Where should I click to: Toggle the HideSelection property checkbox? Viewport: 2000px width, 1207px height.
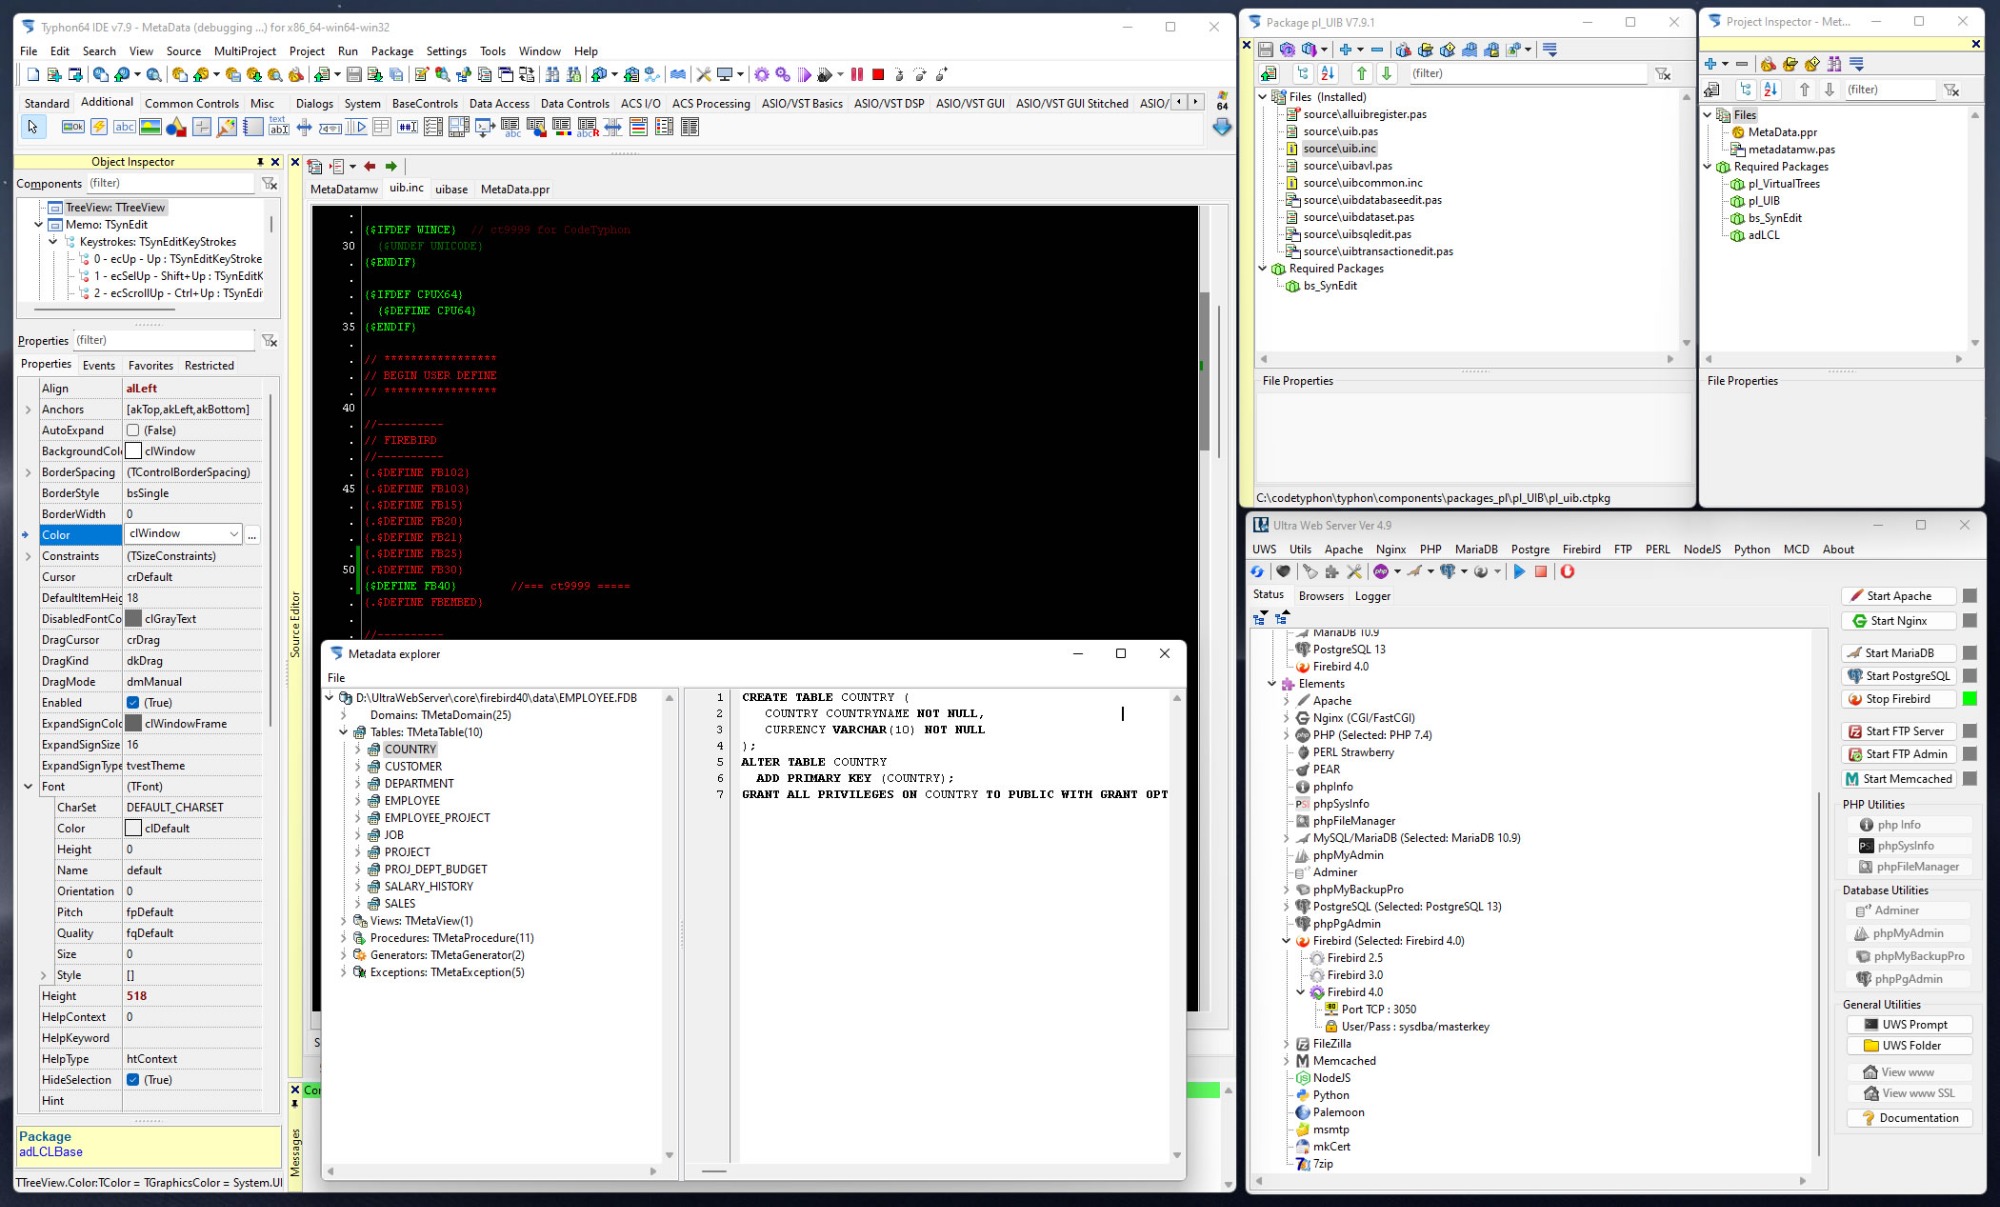(133, 1080)
